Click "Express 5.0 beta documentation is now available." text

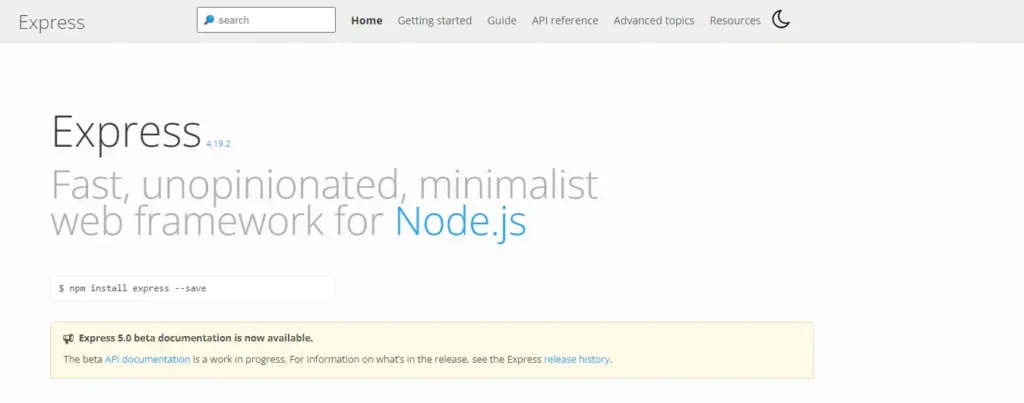click(x=196, y=338)
